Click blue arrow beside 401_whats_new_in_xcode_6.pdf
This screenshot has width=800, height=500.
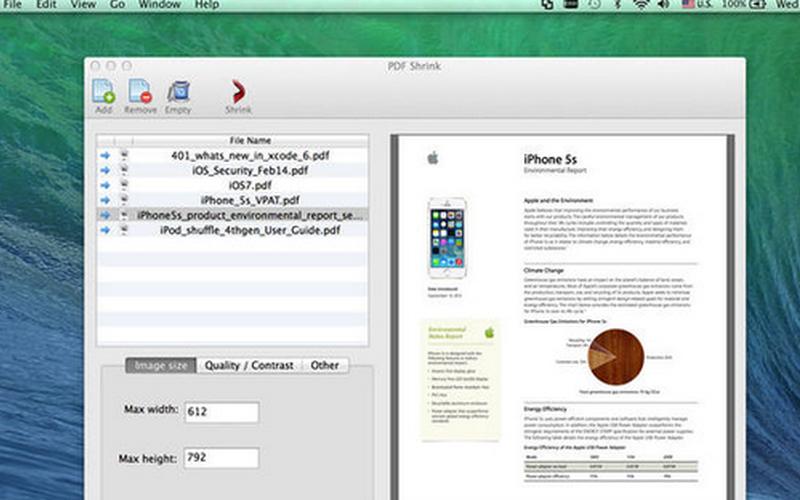click(x=105, y=155)
